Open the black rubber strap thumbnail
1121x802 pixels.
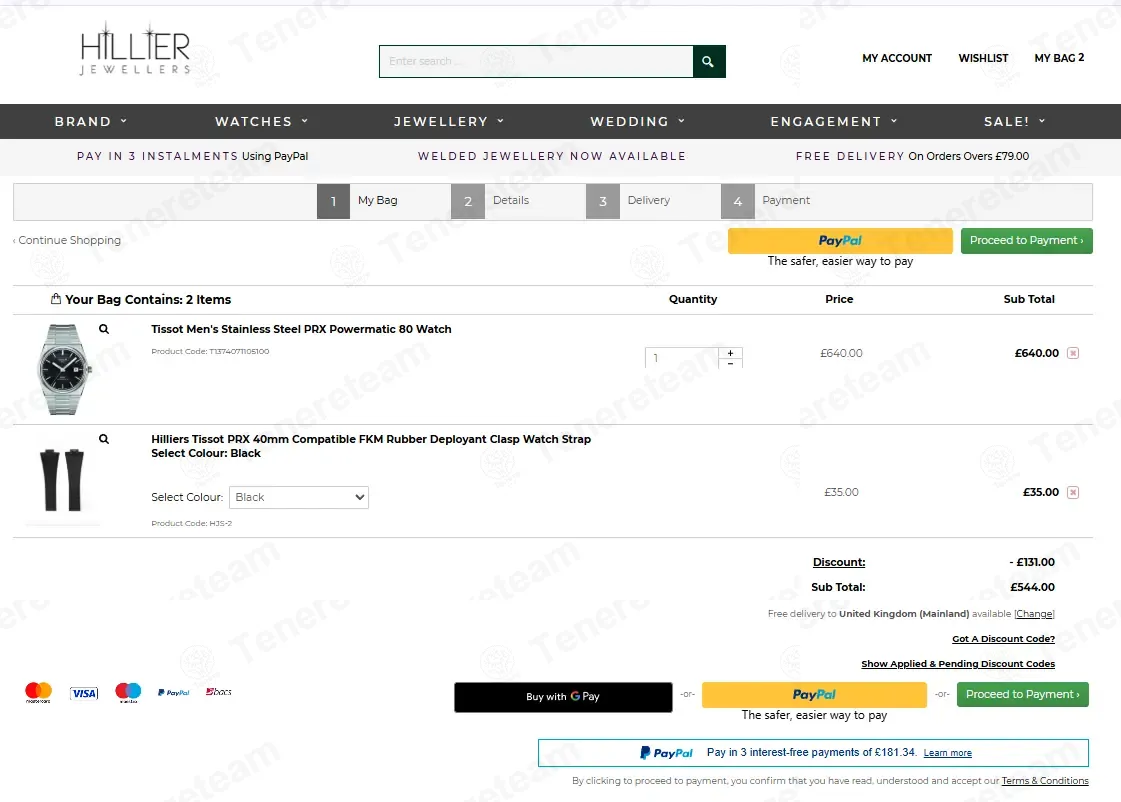[x=62, y=480]
